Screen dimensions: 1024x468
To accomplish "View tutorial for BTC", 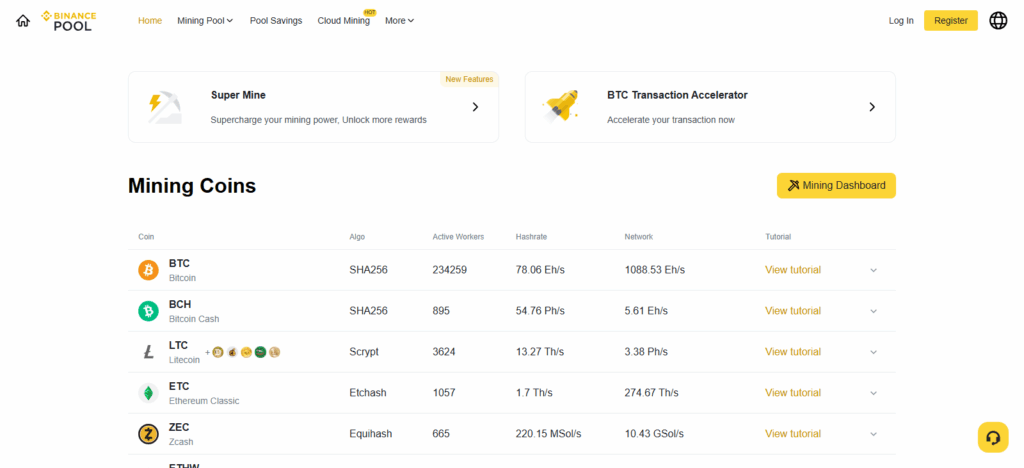I will coord(793,270).
